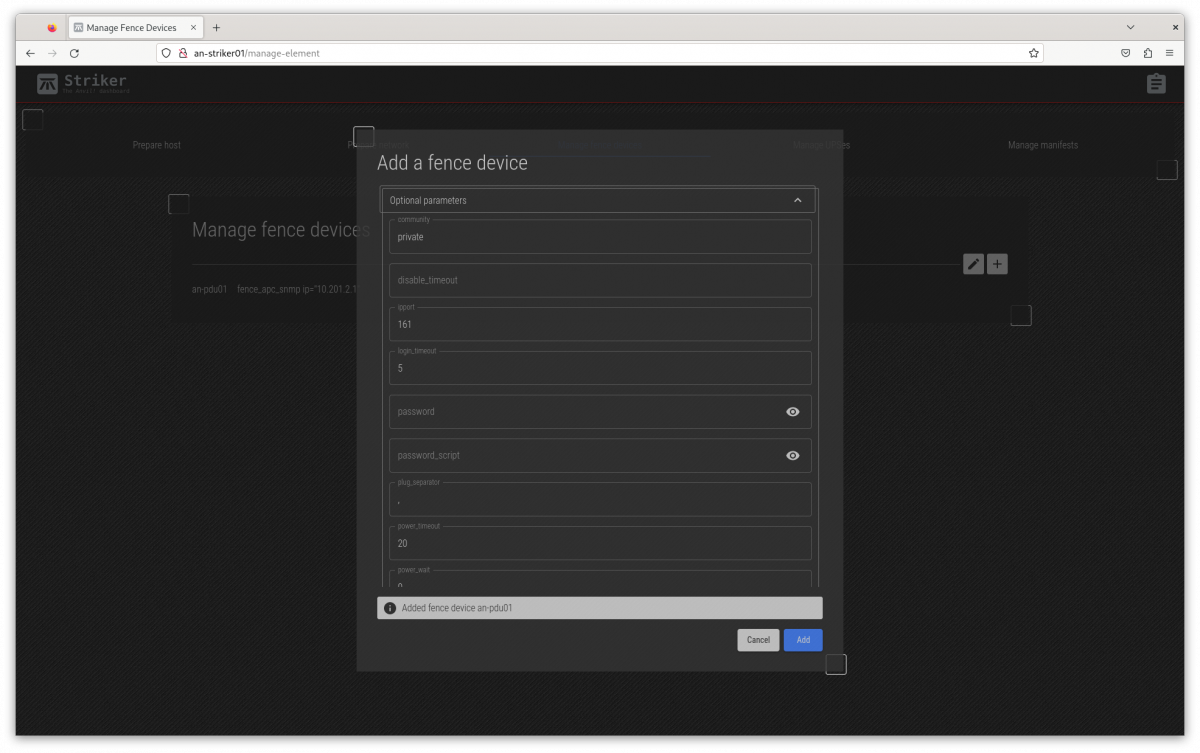Click the community input field
Image resolution: width=1200 pixels, height=753 pixels.
(600, 237)
